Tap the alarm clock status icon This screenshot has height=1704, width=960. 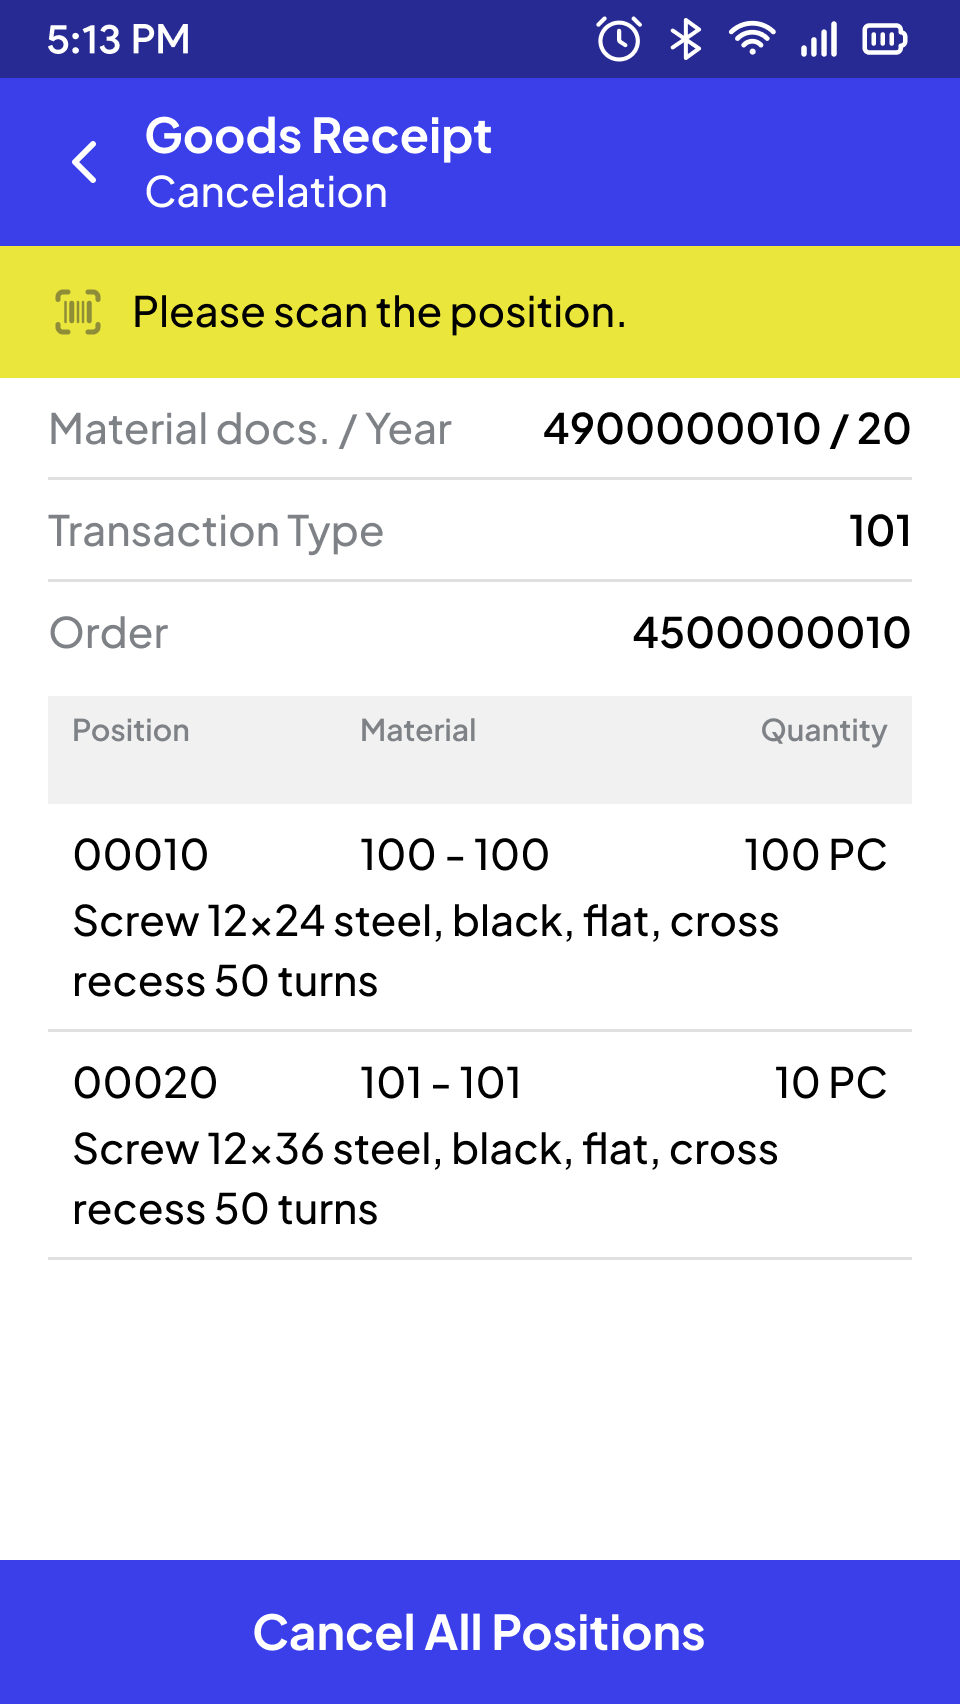[619, 40]
